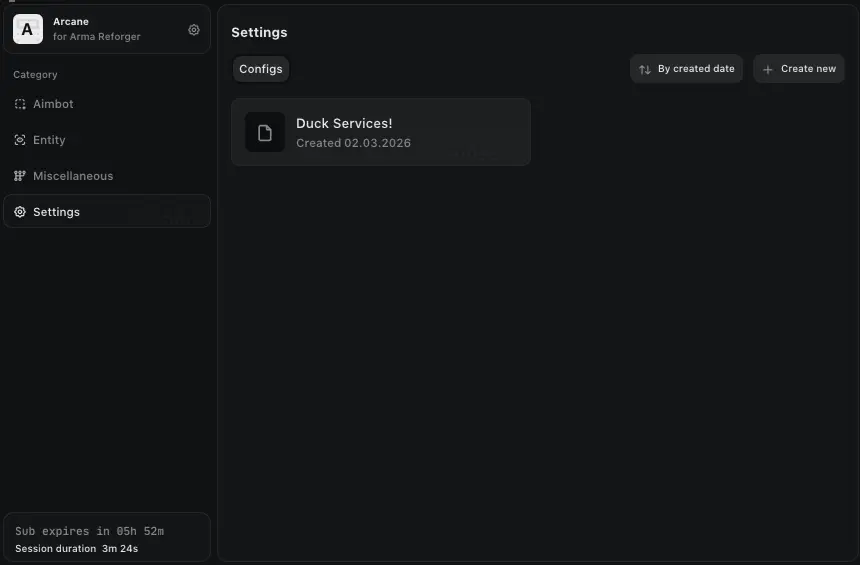Select the Settings category label

(x=57, y=212)
